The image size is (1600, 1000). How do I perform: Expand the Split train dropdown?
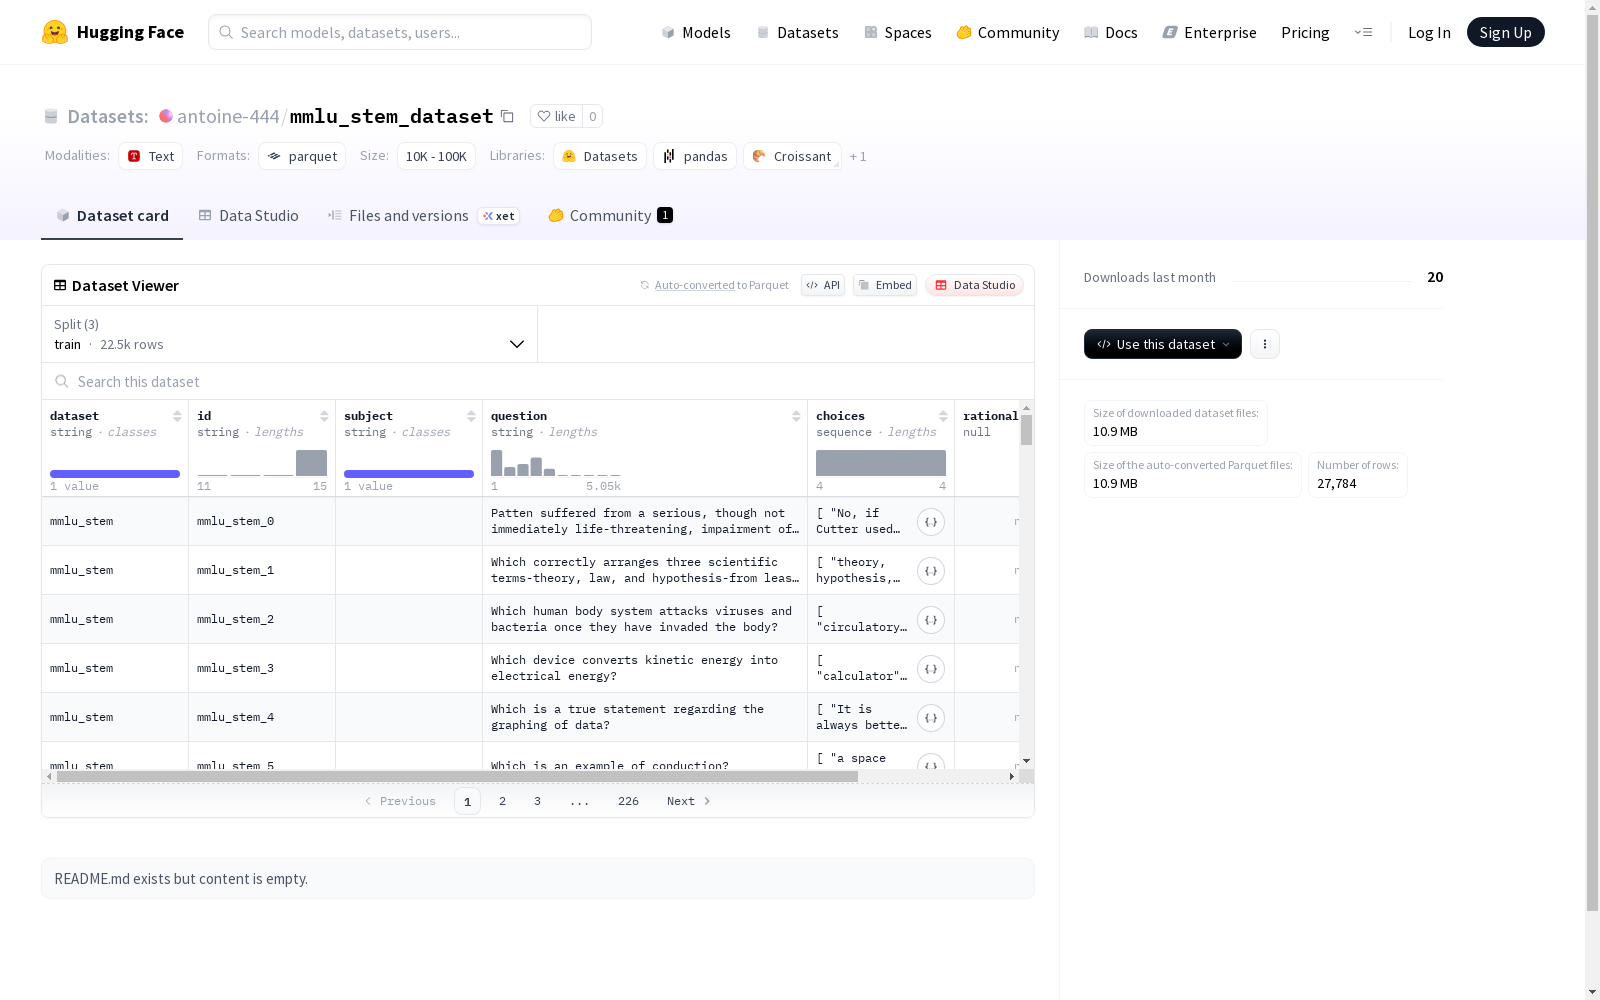point(290,334)
